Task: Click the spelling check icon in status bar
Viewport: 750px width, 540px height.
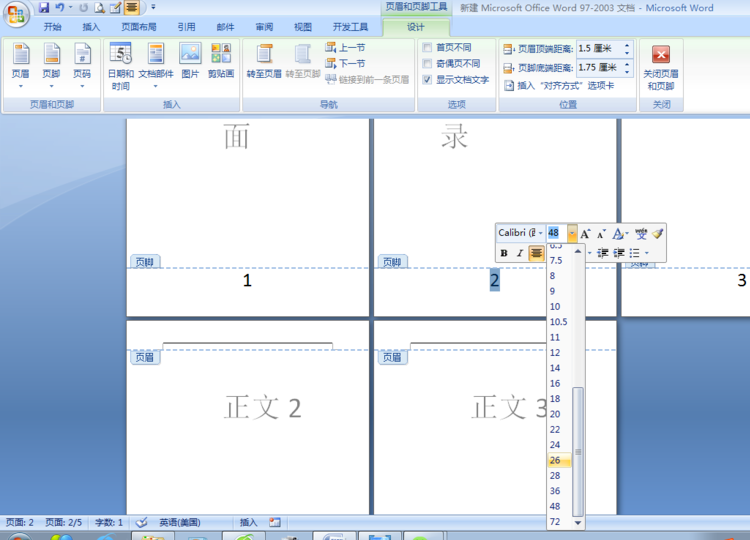Action: coord(142,522)
